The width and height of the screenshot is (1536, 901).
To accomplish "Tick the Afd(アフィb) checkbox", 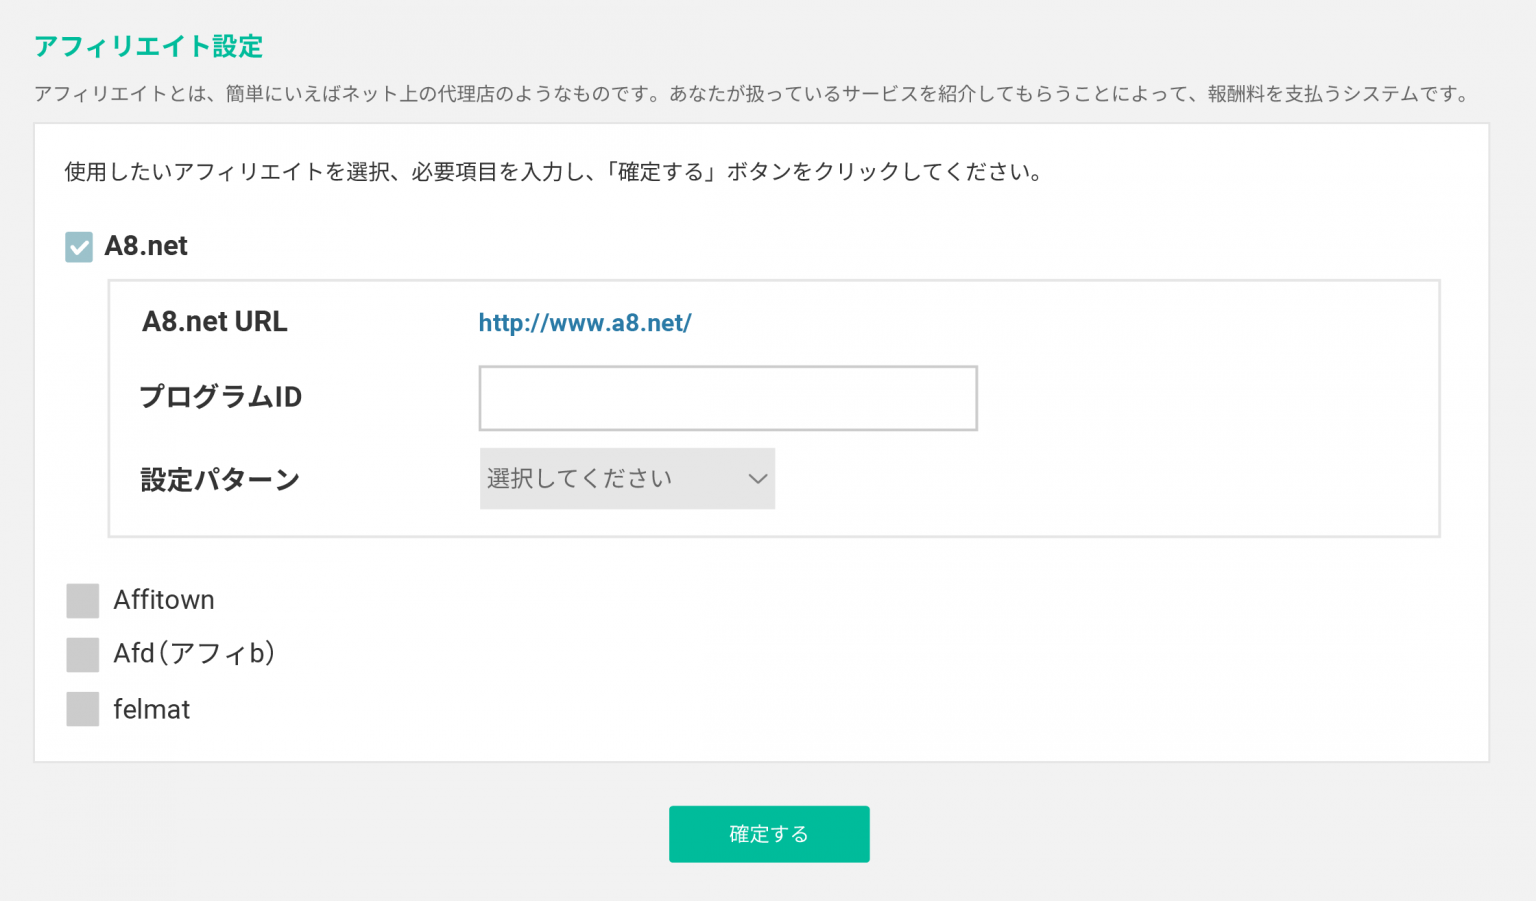I will coord(83,655).
